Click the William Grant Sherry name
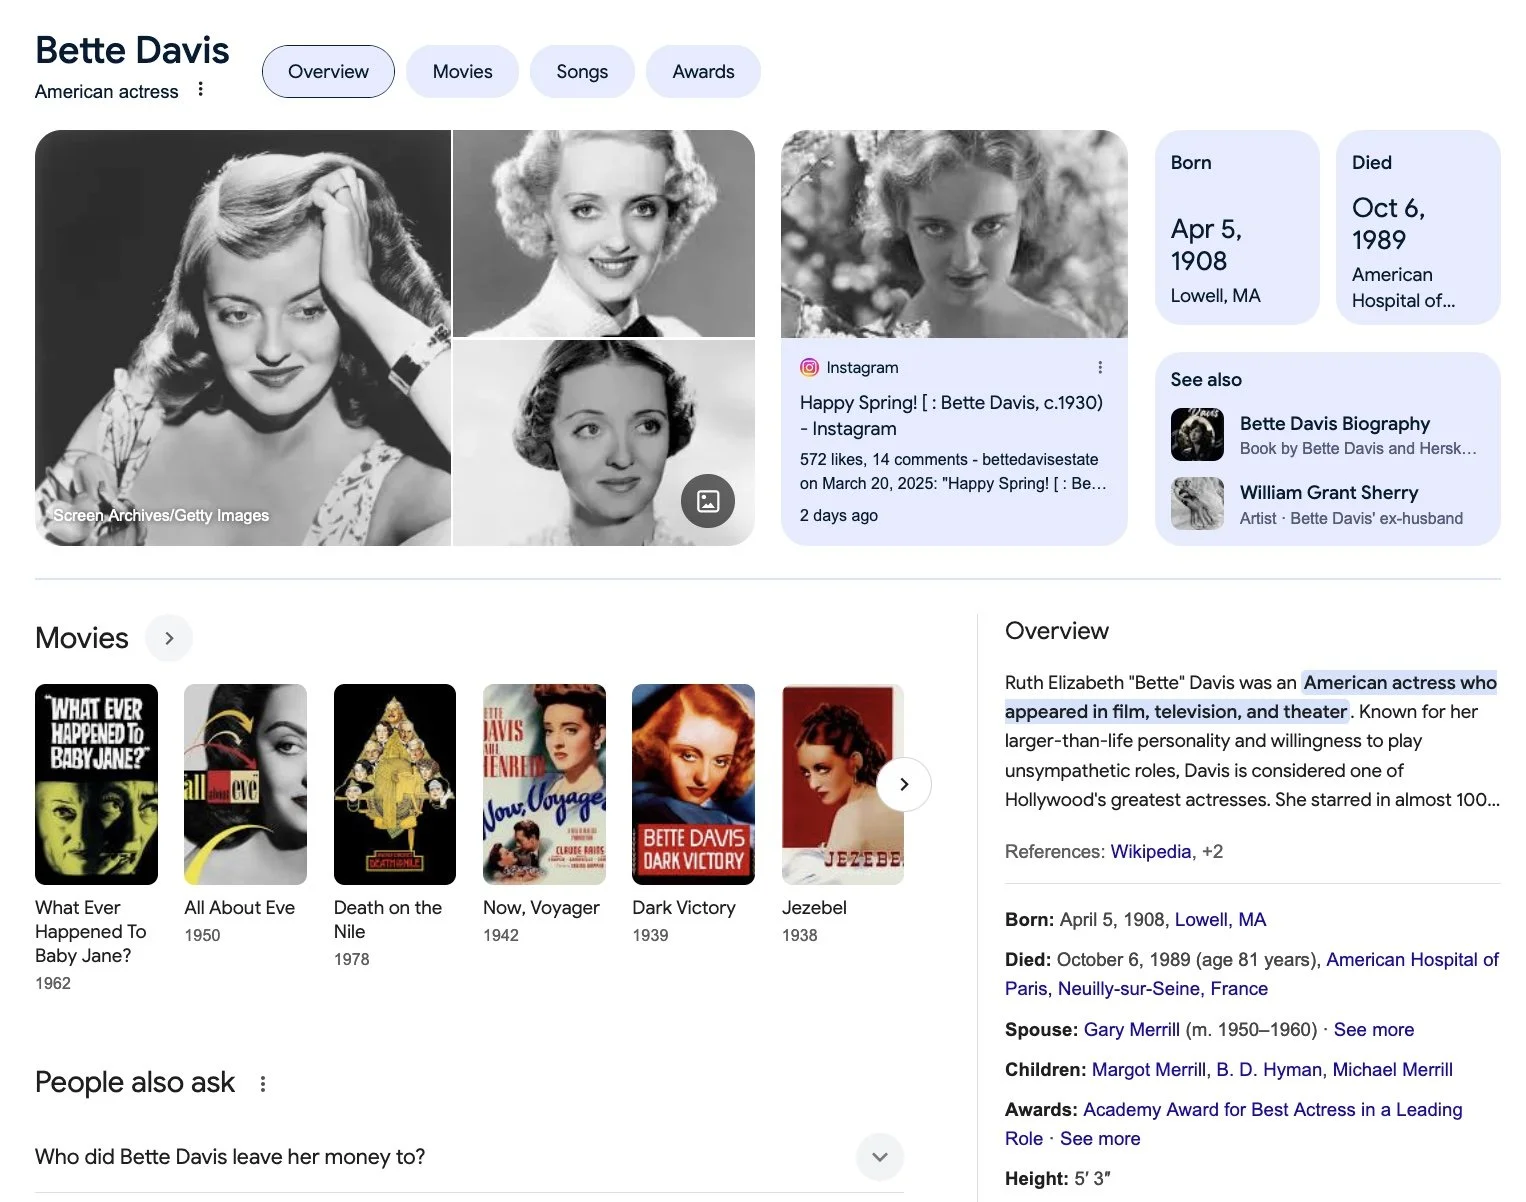 click(1329, 492)
